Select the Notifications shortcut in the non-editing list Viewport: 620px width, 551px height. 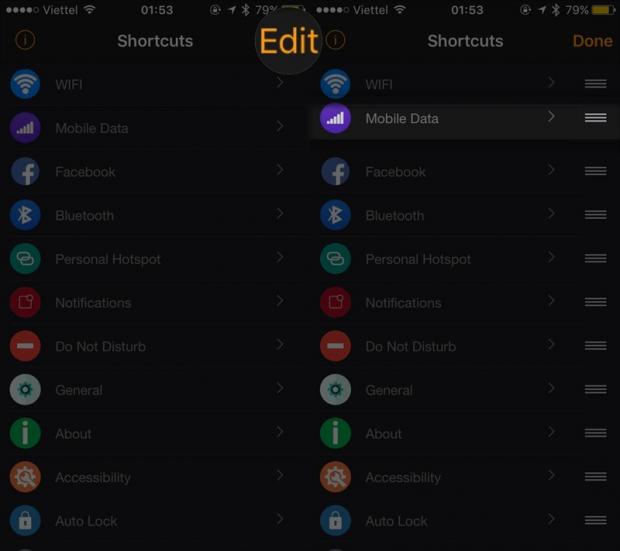(152, 303)
